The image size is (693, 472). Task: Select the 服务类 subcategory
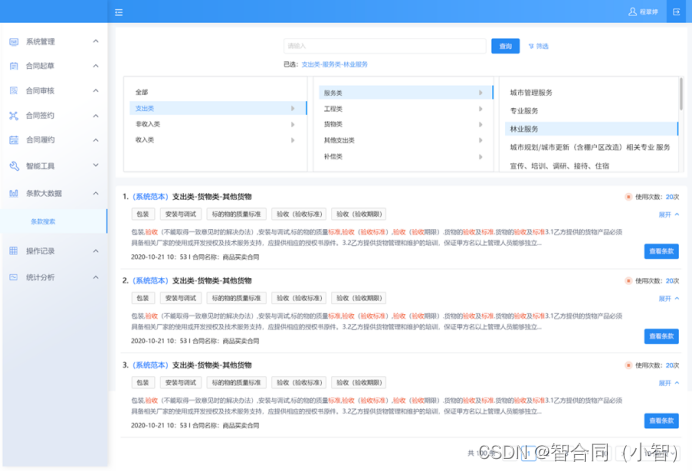coord(405,93)
